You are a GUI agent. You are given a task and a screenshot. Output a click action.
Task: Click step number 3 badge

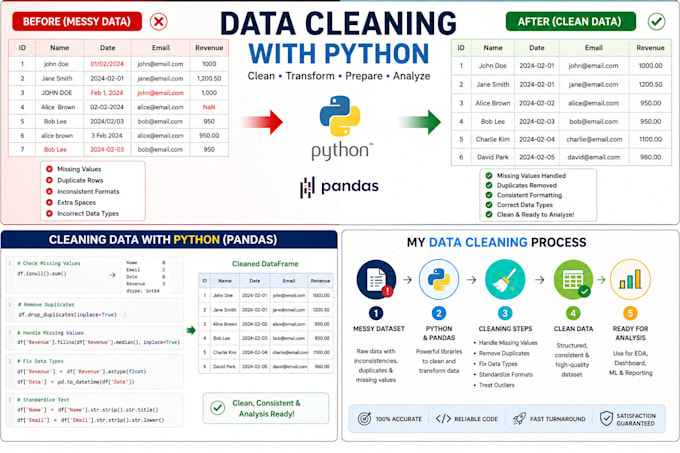tap(505, 313)
